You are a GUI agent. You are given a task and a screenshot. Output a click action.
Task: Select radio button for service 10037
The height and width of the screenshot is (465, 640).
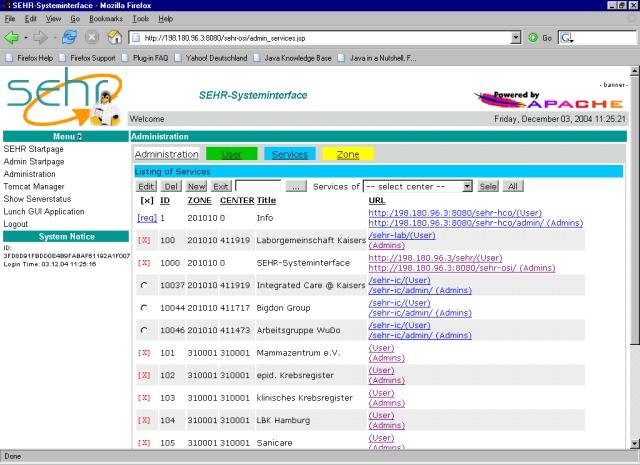[144, 285]
